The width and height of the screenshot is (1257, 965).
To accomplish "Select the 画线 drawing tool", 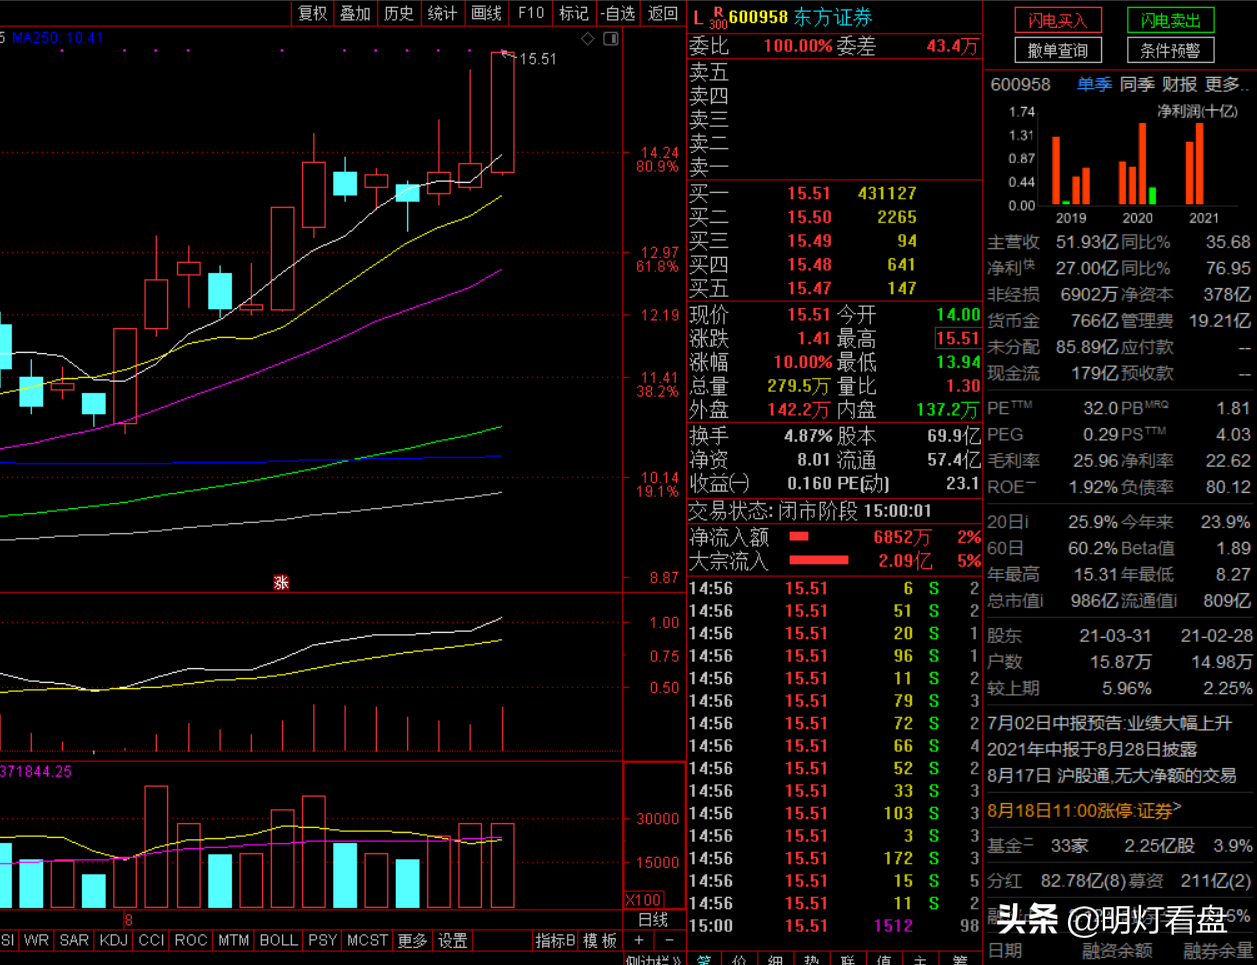I will 486,13.
